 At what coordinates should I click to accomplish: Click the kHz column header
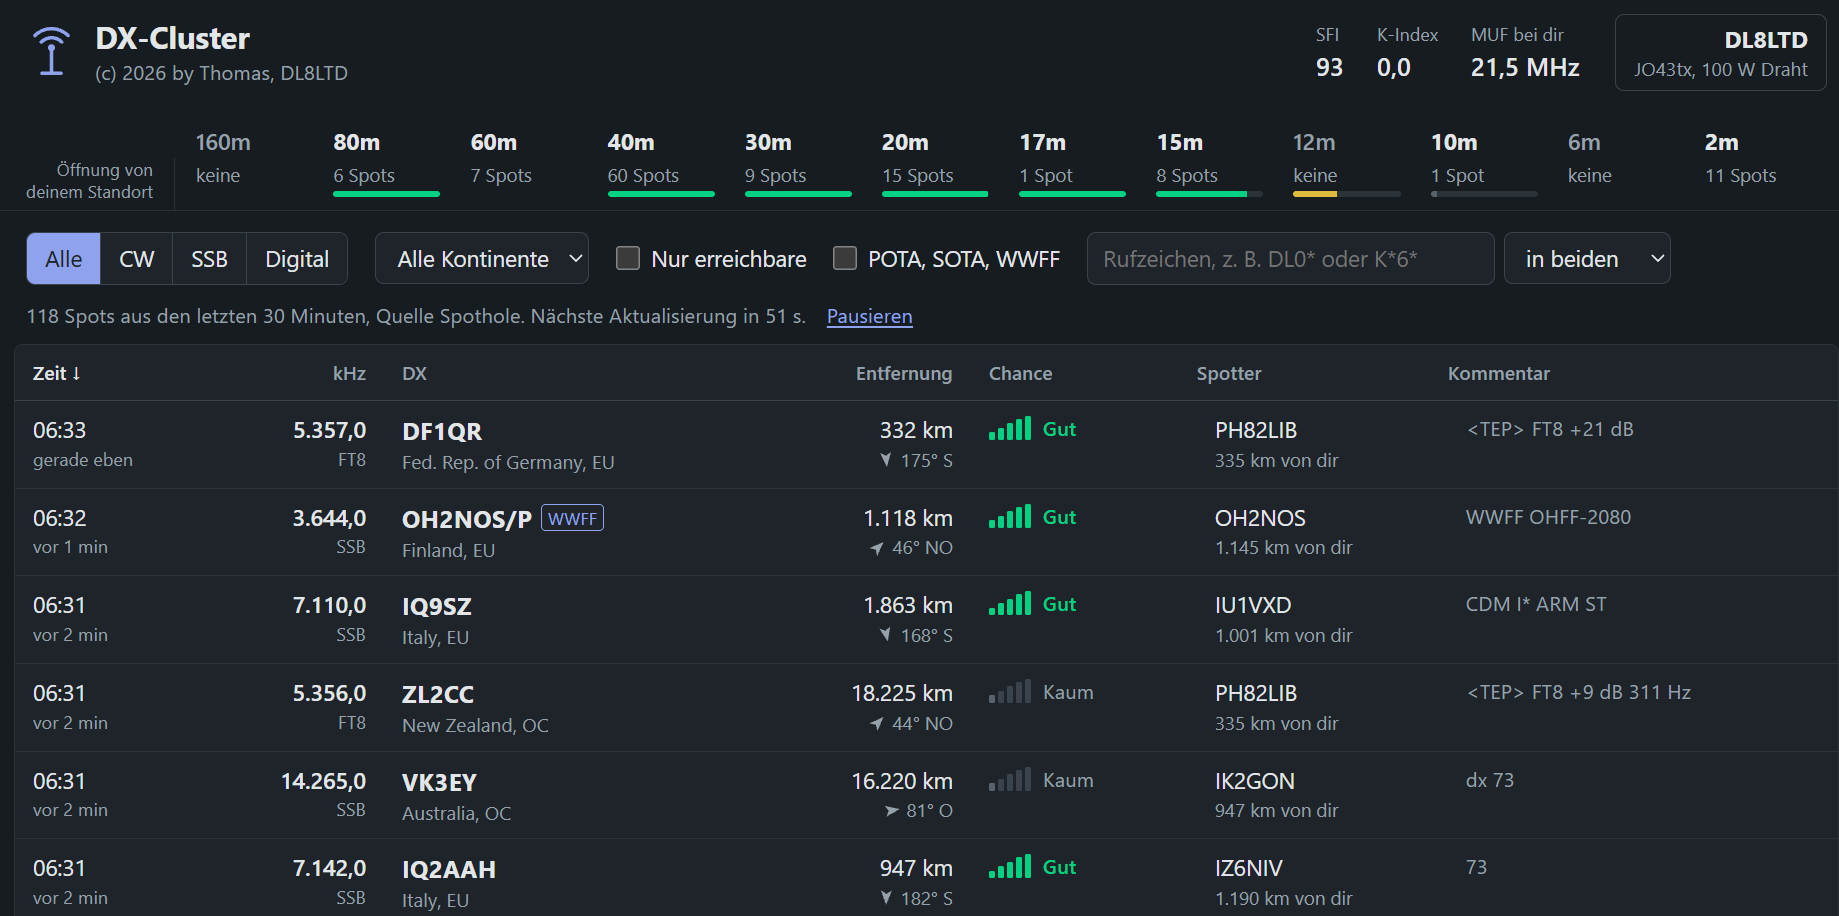click(349, 373)
